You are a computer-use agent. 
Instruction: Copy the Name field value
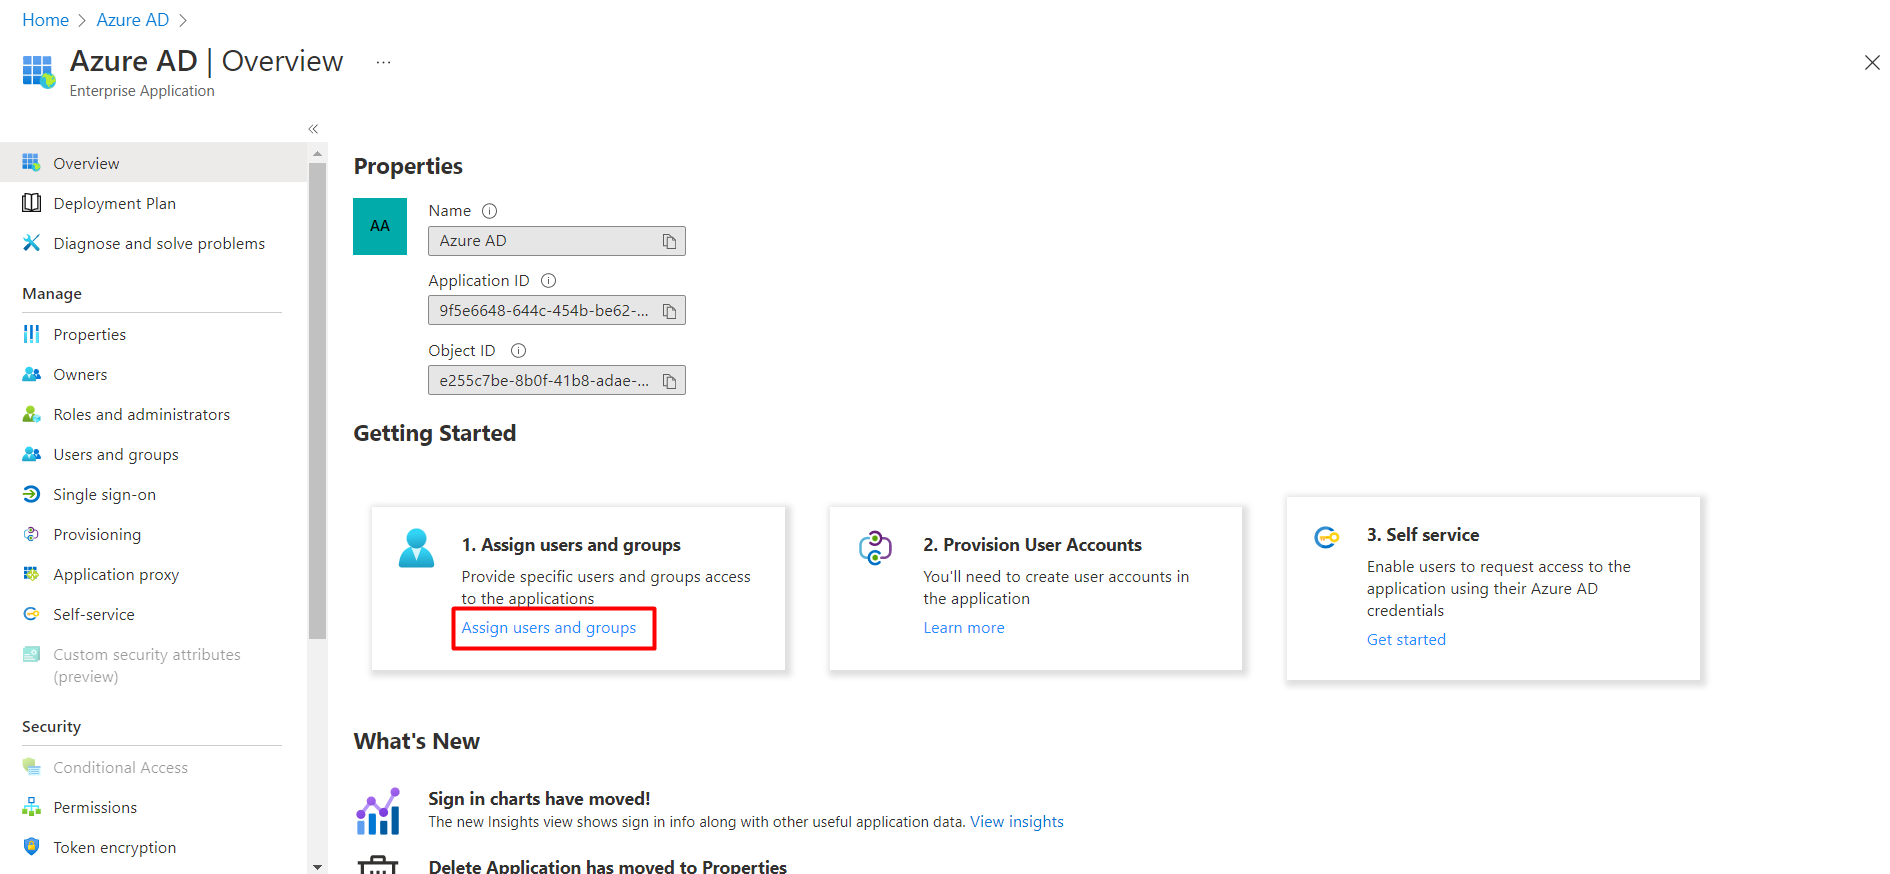(670, 241)
